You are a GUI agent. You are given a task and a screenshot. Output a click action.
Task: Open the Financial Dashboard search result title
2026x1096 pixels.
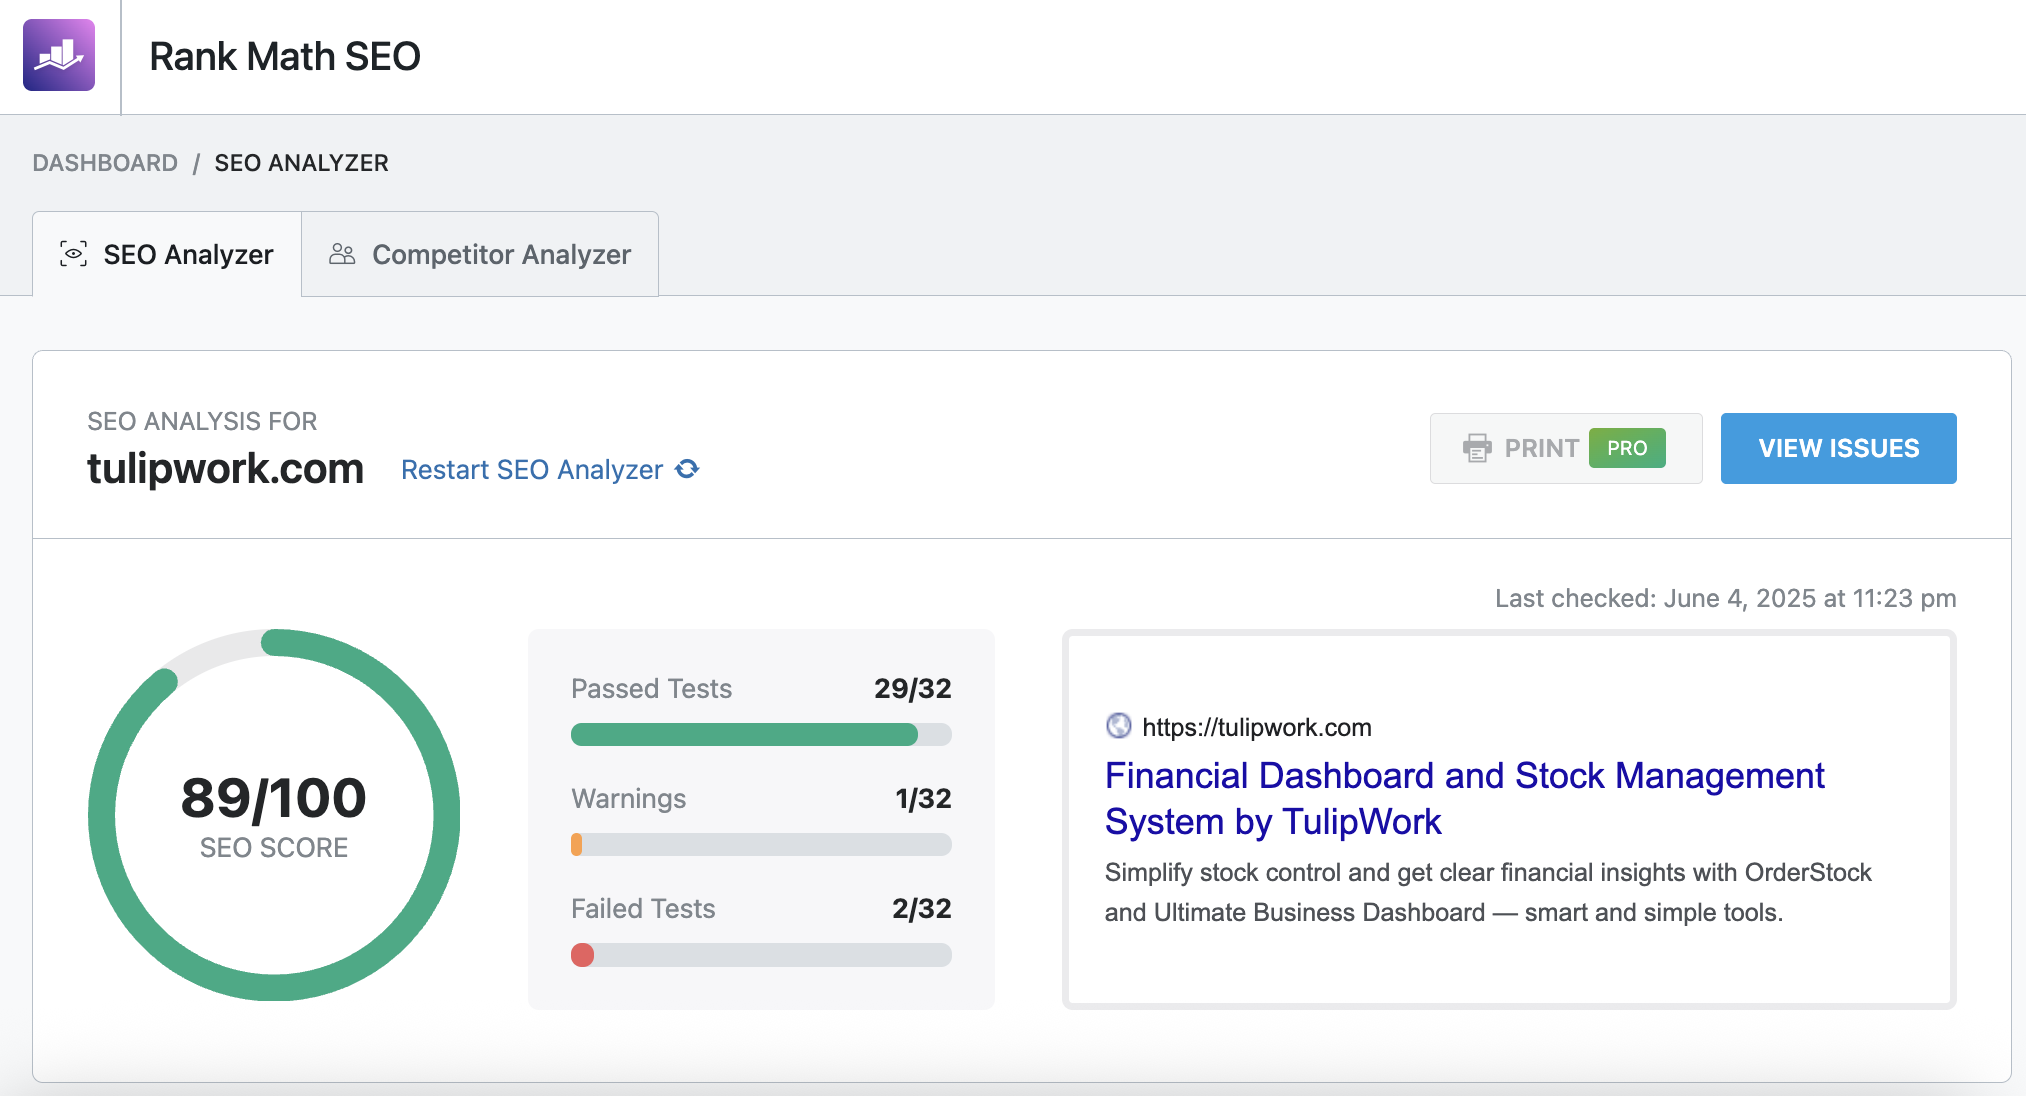[1464, 798]
